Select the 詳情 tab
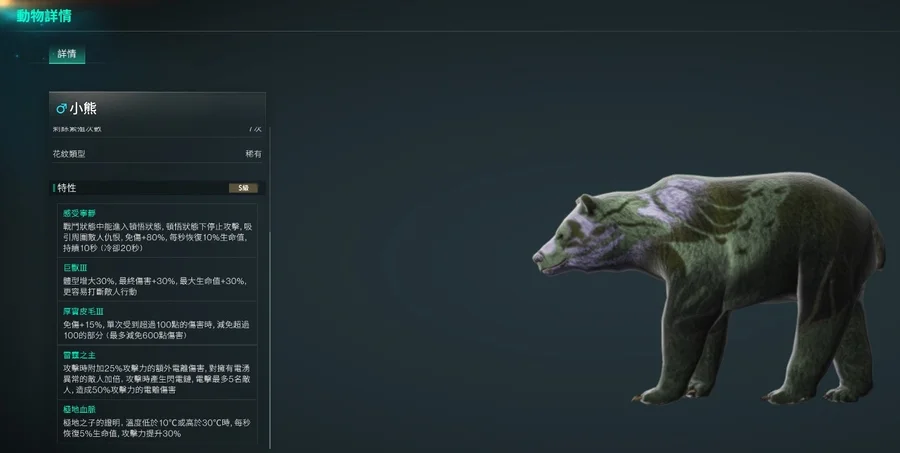 (67, 55)
